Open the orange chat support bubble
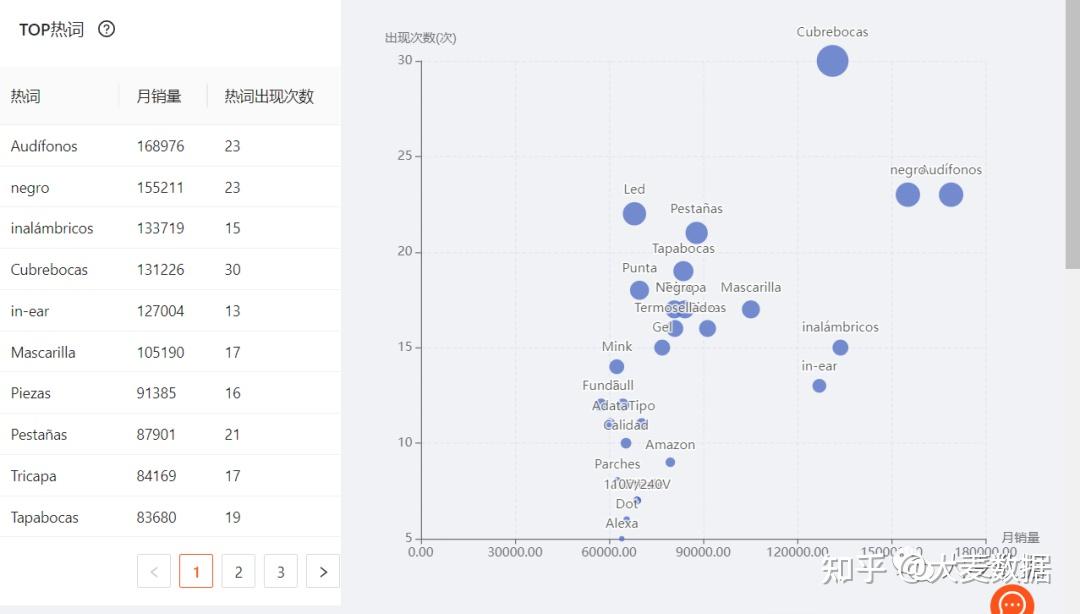This screenshot has height=614, width=1080. click(x=1012, y=602)
